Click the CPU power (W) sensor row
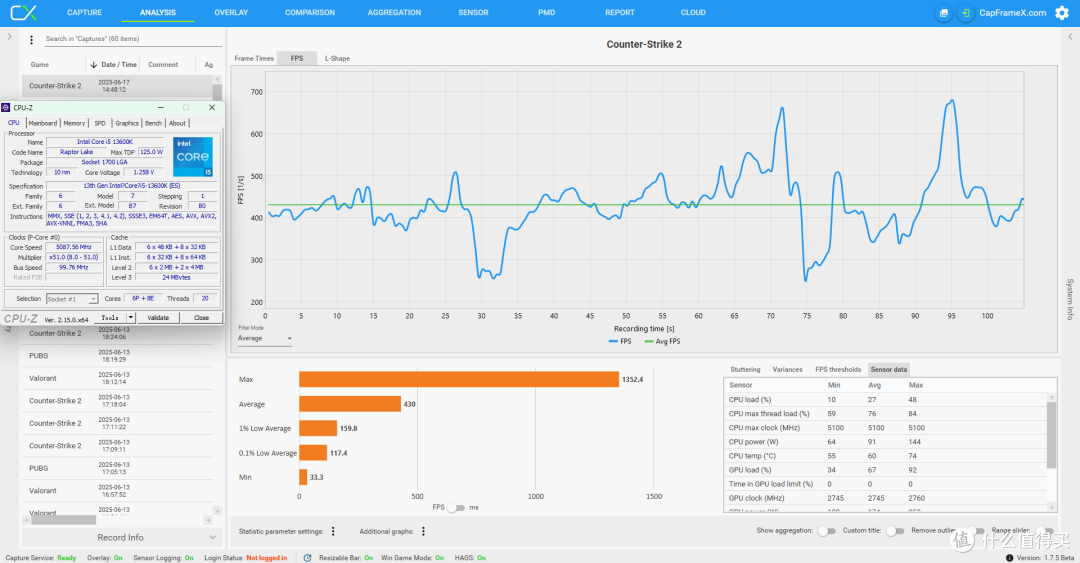This screenshot has height=563, width=1080. coord(886,442)
